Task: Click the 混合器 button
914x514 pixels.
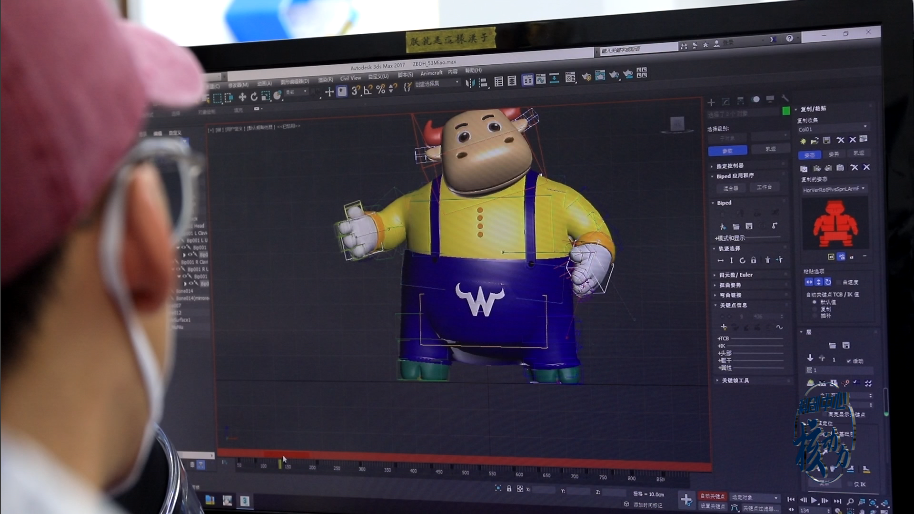Action: [731, 188]
